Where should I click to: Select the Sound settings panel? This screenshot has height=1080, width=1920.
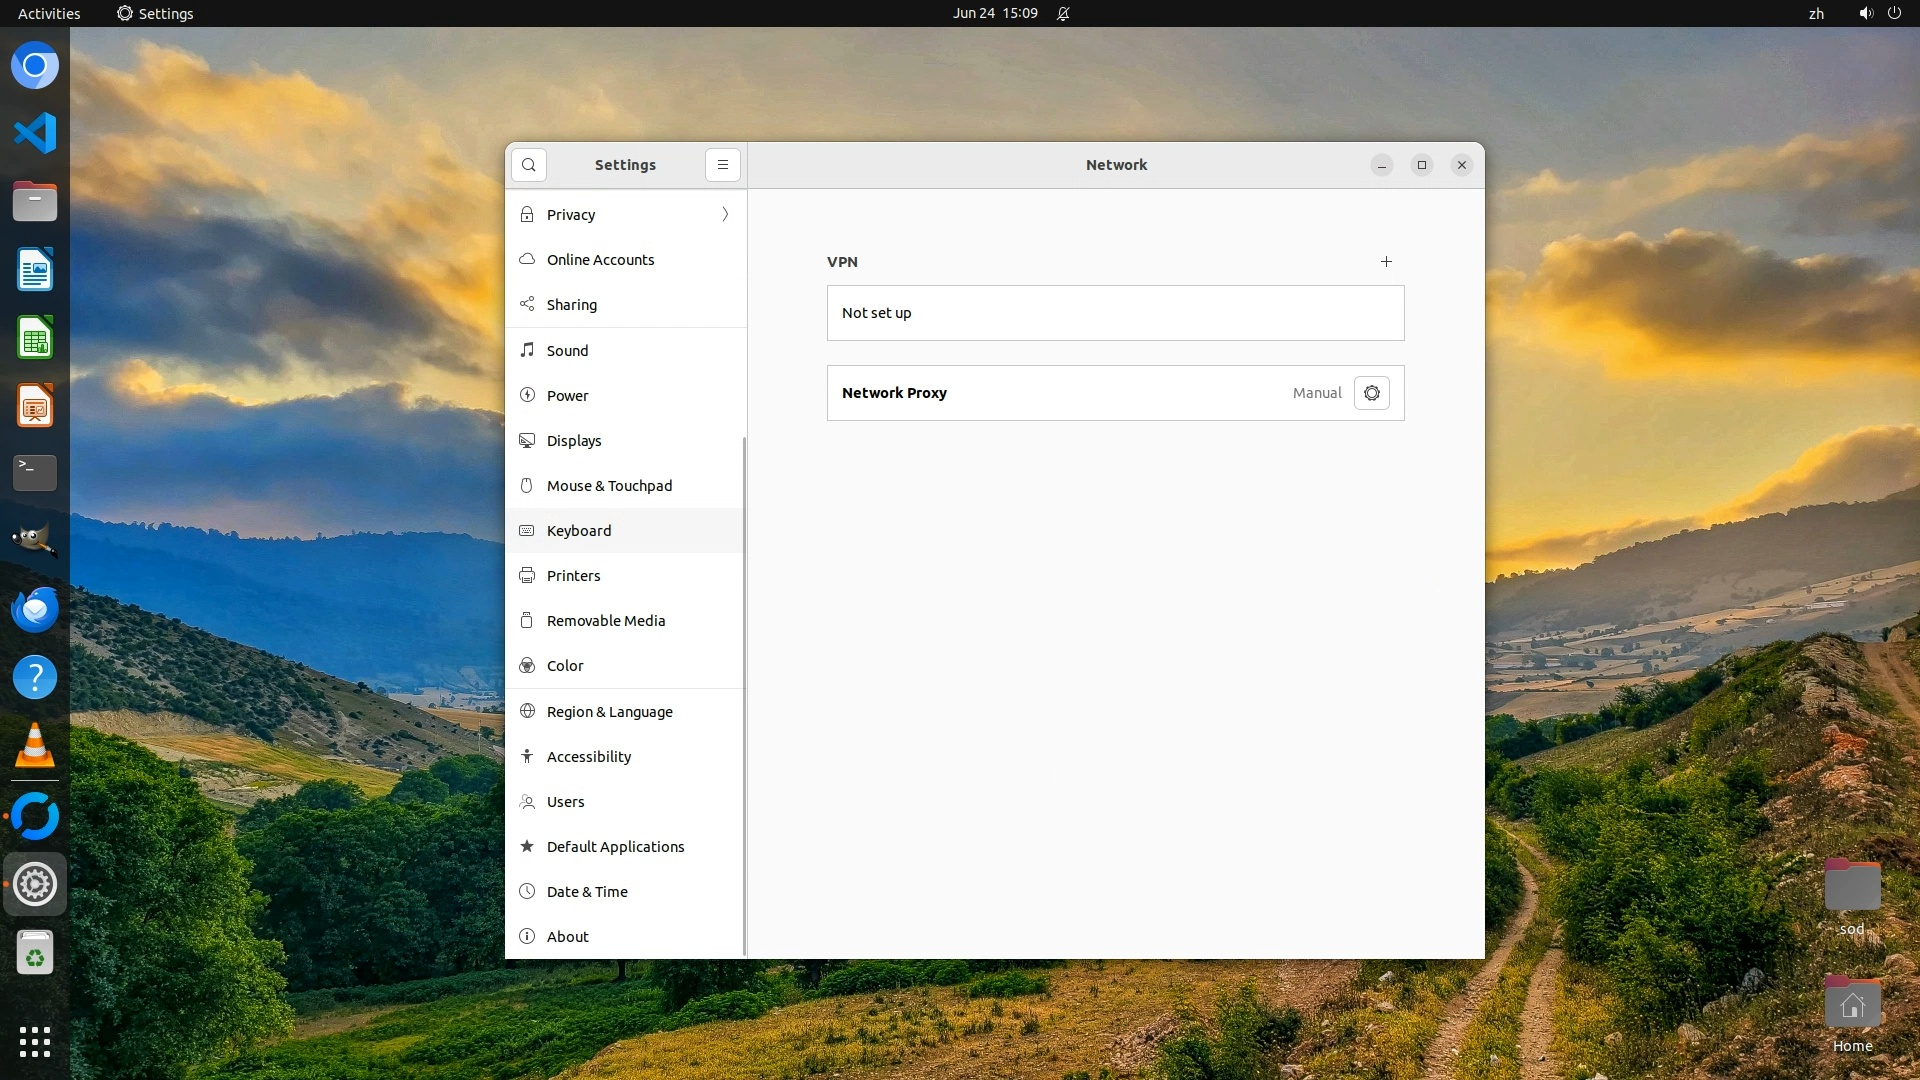point(567,351)
